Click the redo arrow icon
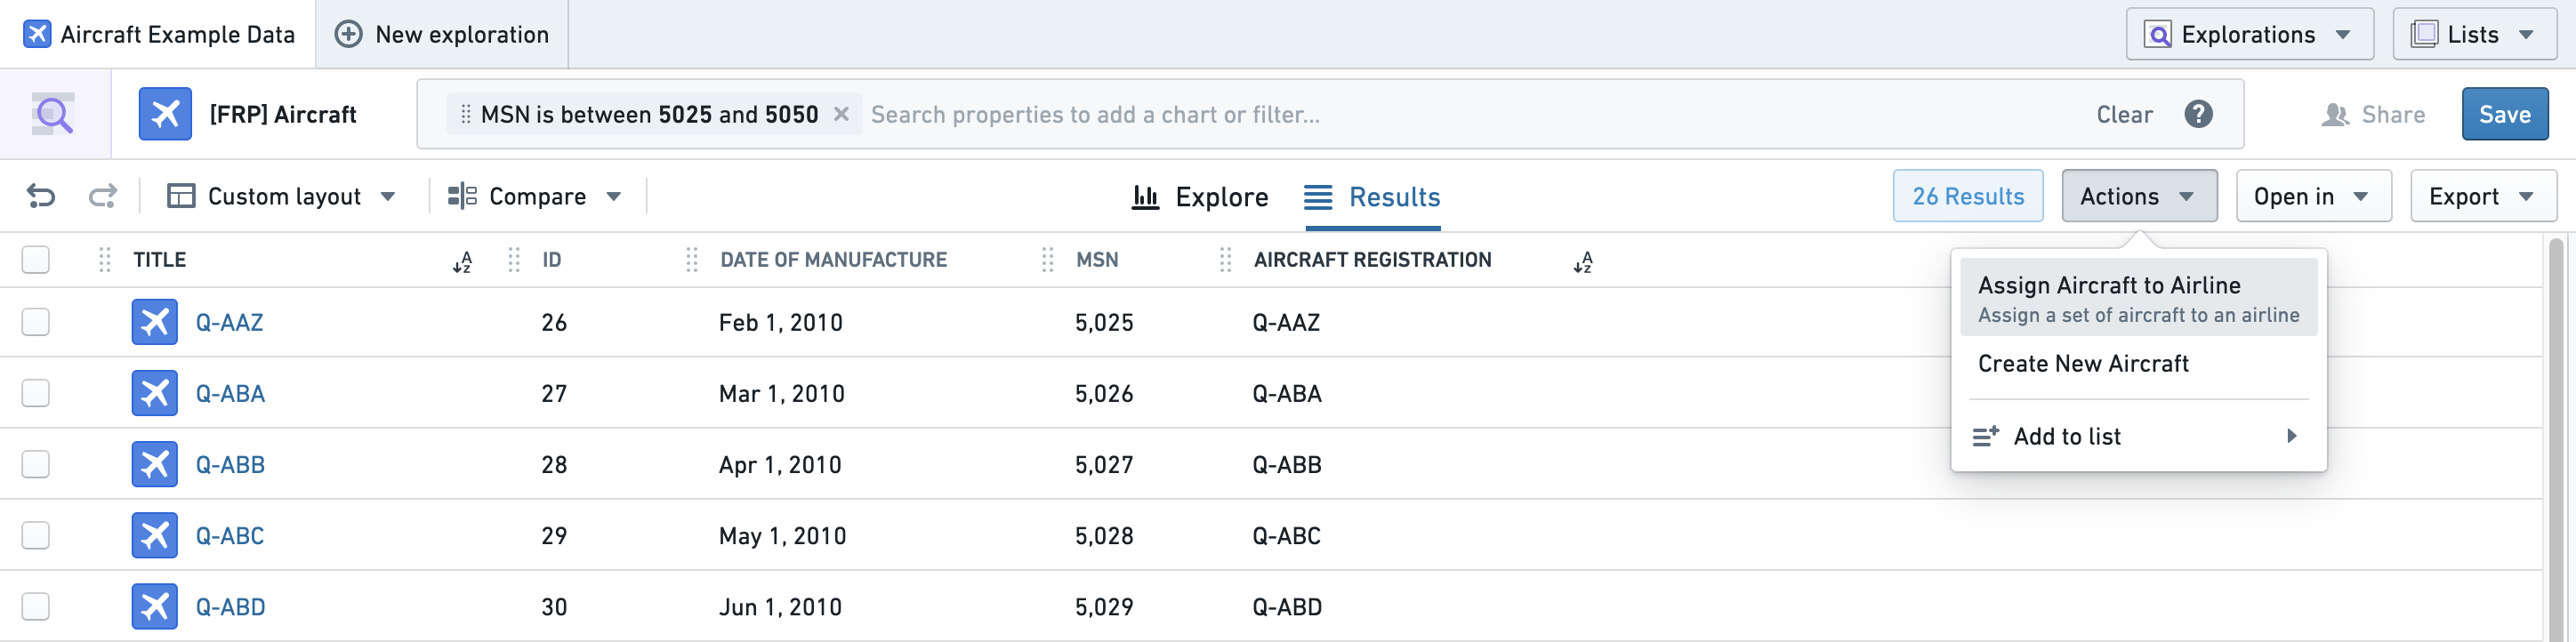Viewport: 2576px width, 642px height. point(103,196)
